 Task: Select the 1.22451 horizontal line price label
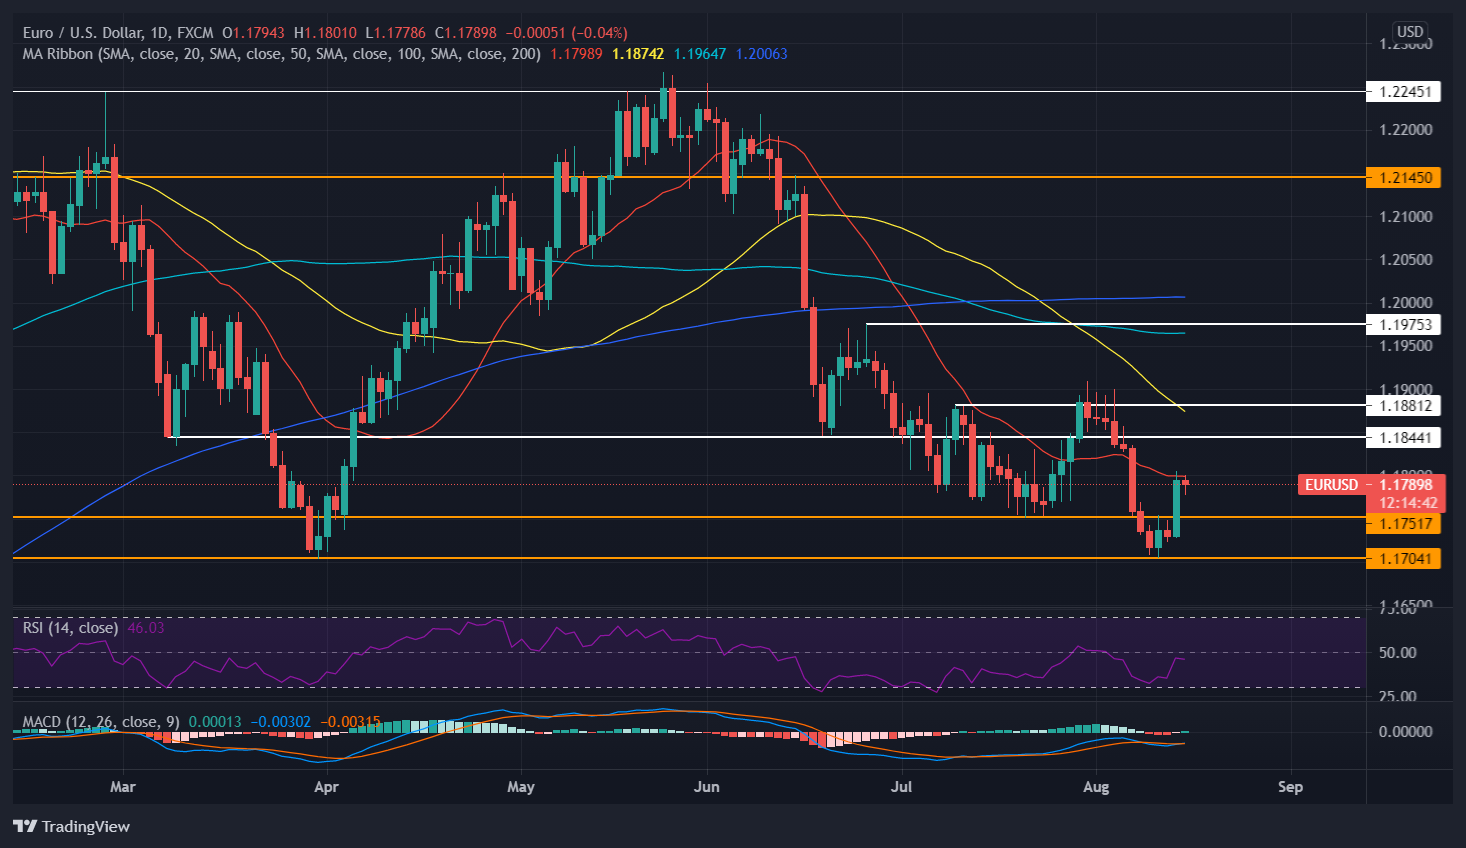(x=1404, y=91)
